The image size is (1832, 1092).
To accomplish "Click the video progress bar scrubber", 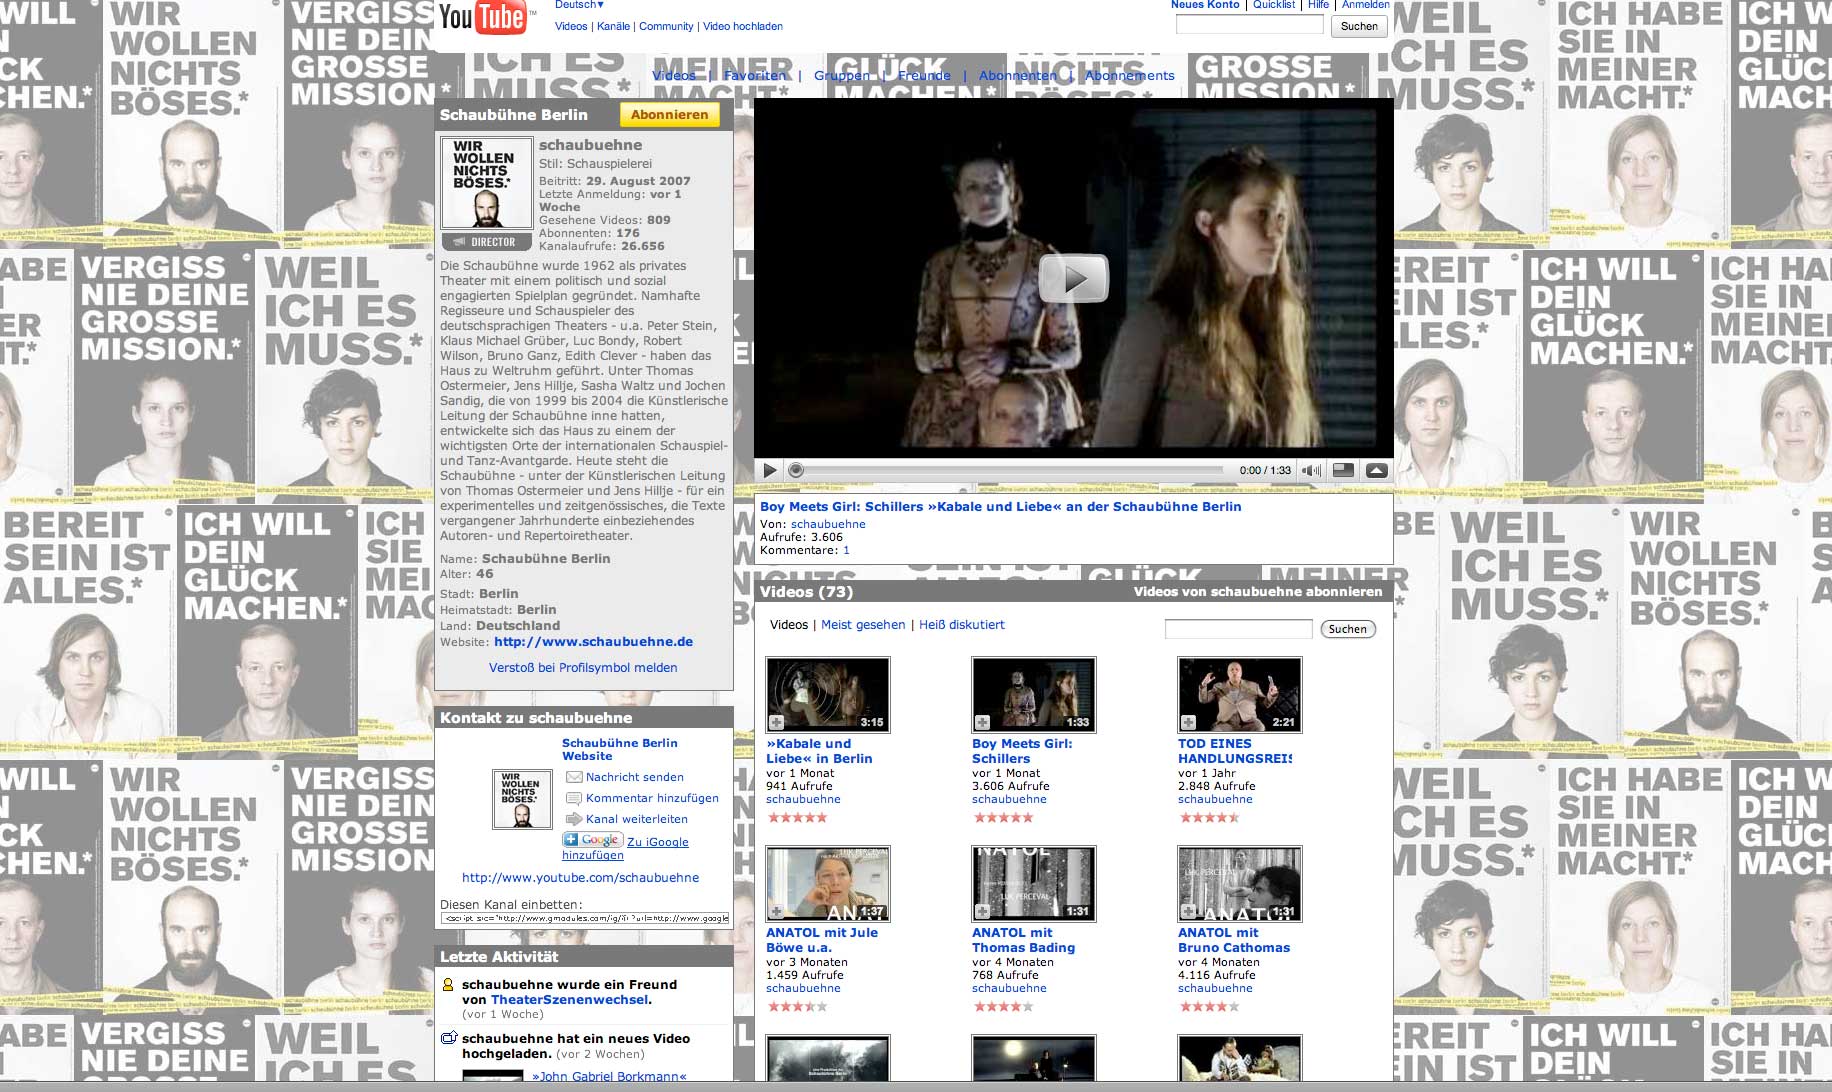I will [796, 470].
